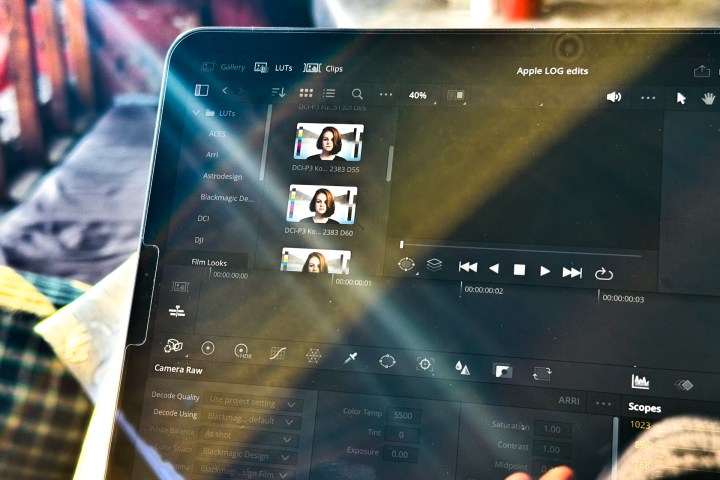The width and height of the screenshot is (720, 480).
Task: Click the viewer scrubber playhead
Action: click(401, 244)
